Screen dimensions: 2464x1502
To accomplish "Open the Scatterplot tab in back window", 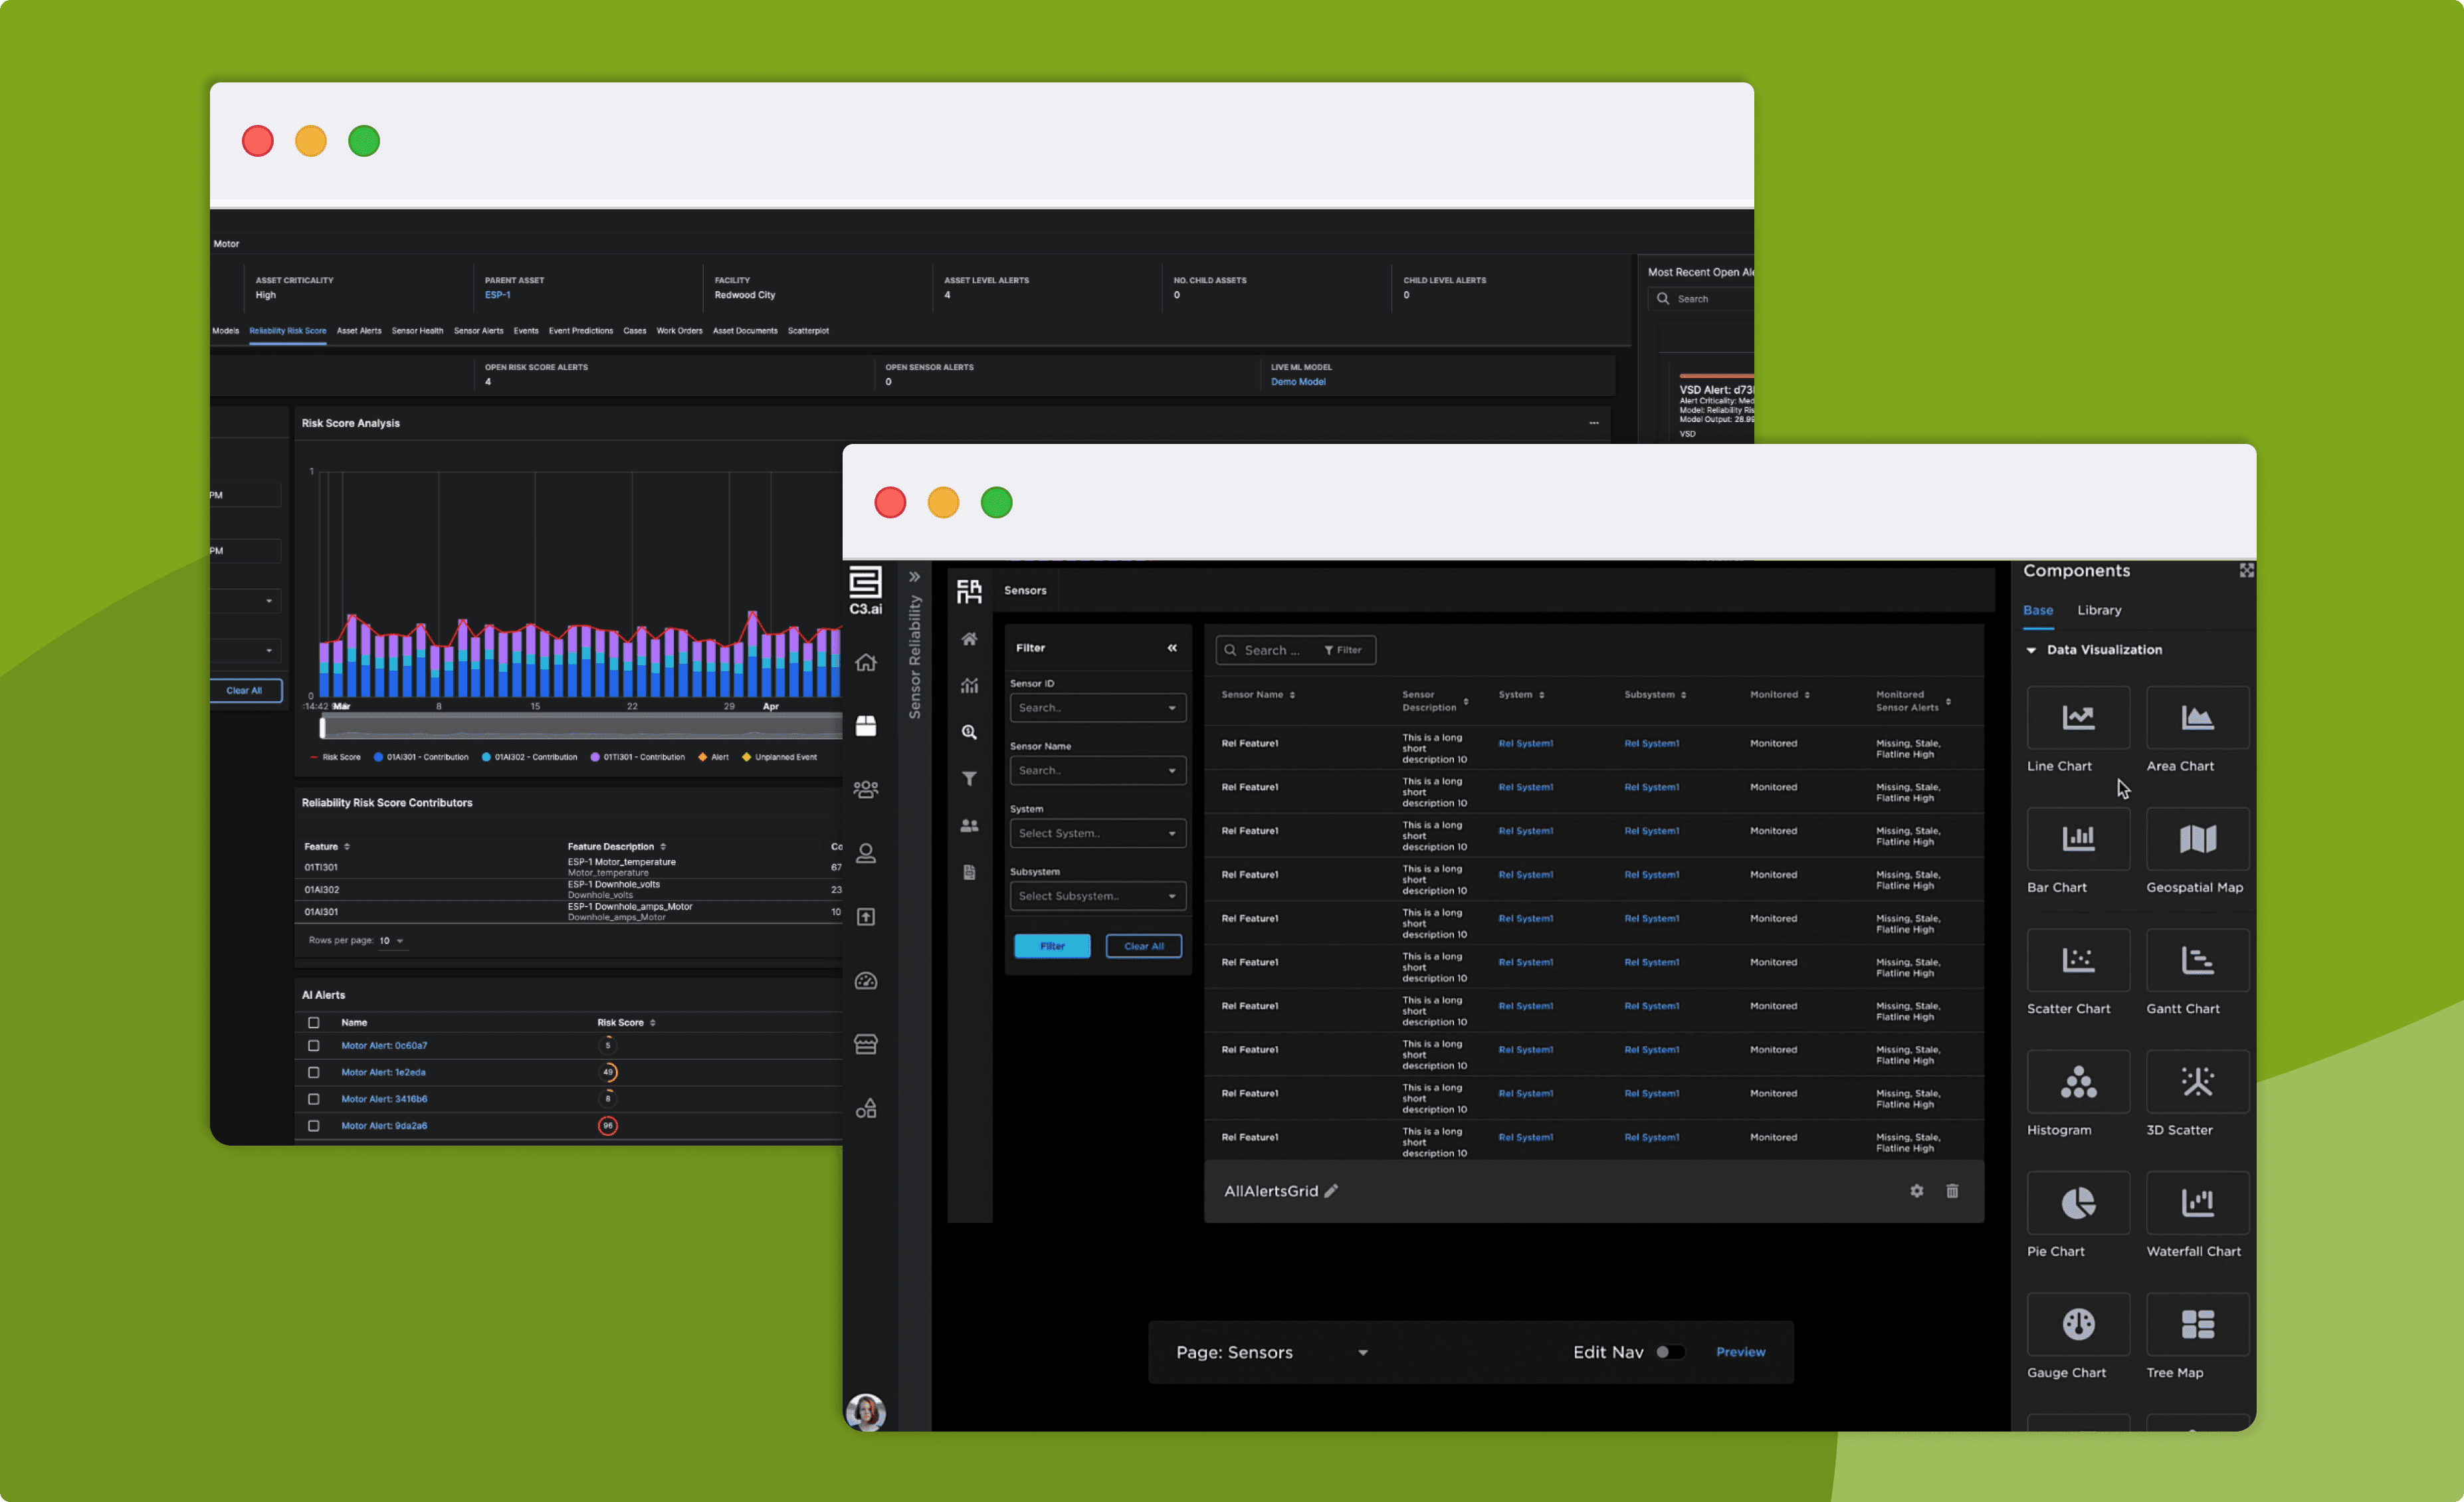I will tap(808, 331).
